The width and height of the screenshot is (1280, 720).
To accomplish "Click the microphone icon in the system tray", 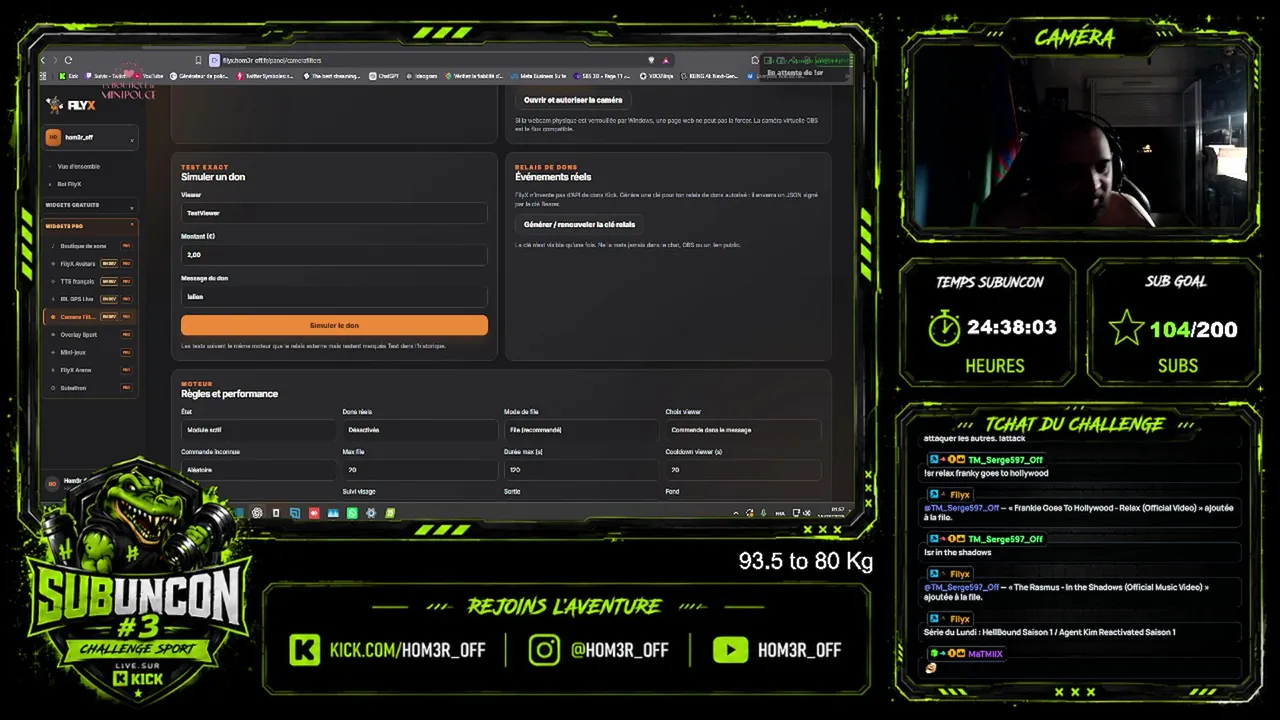I will 763,513.
